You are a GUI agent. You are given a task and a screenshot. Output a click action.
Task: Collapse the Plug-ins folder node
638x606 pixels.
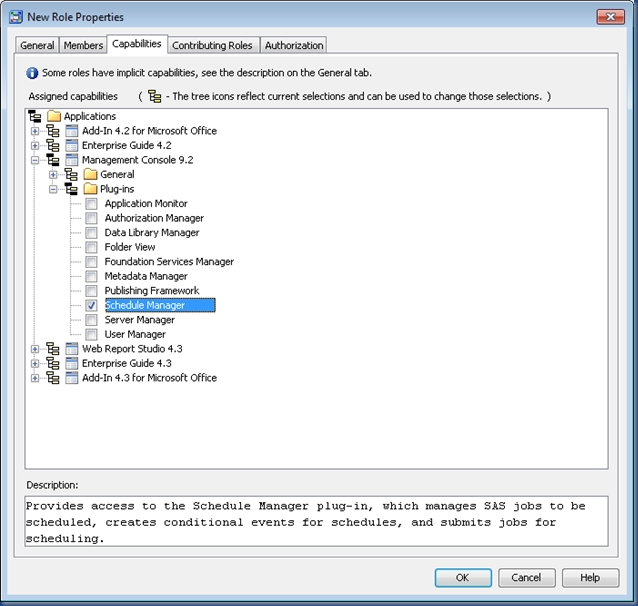click(x=53, y=189)
